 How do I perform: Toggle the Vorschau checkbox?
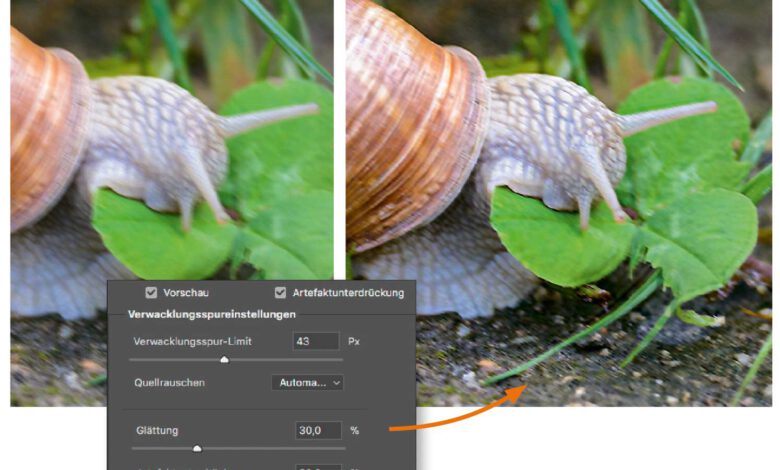pyautogui.click(x=151, y=292)
